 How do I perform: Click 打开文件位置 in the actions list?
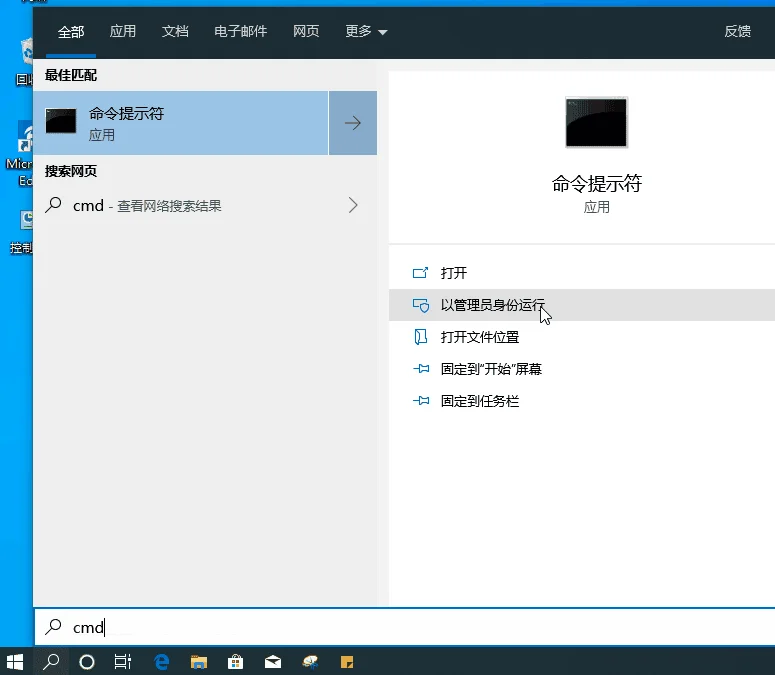(480, 337)
